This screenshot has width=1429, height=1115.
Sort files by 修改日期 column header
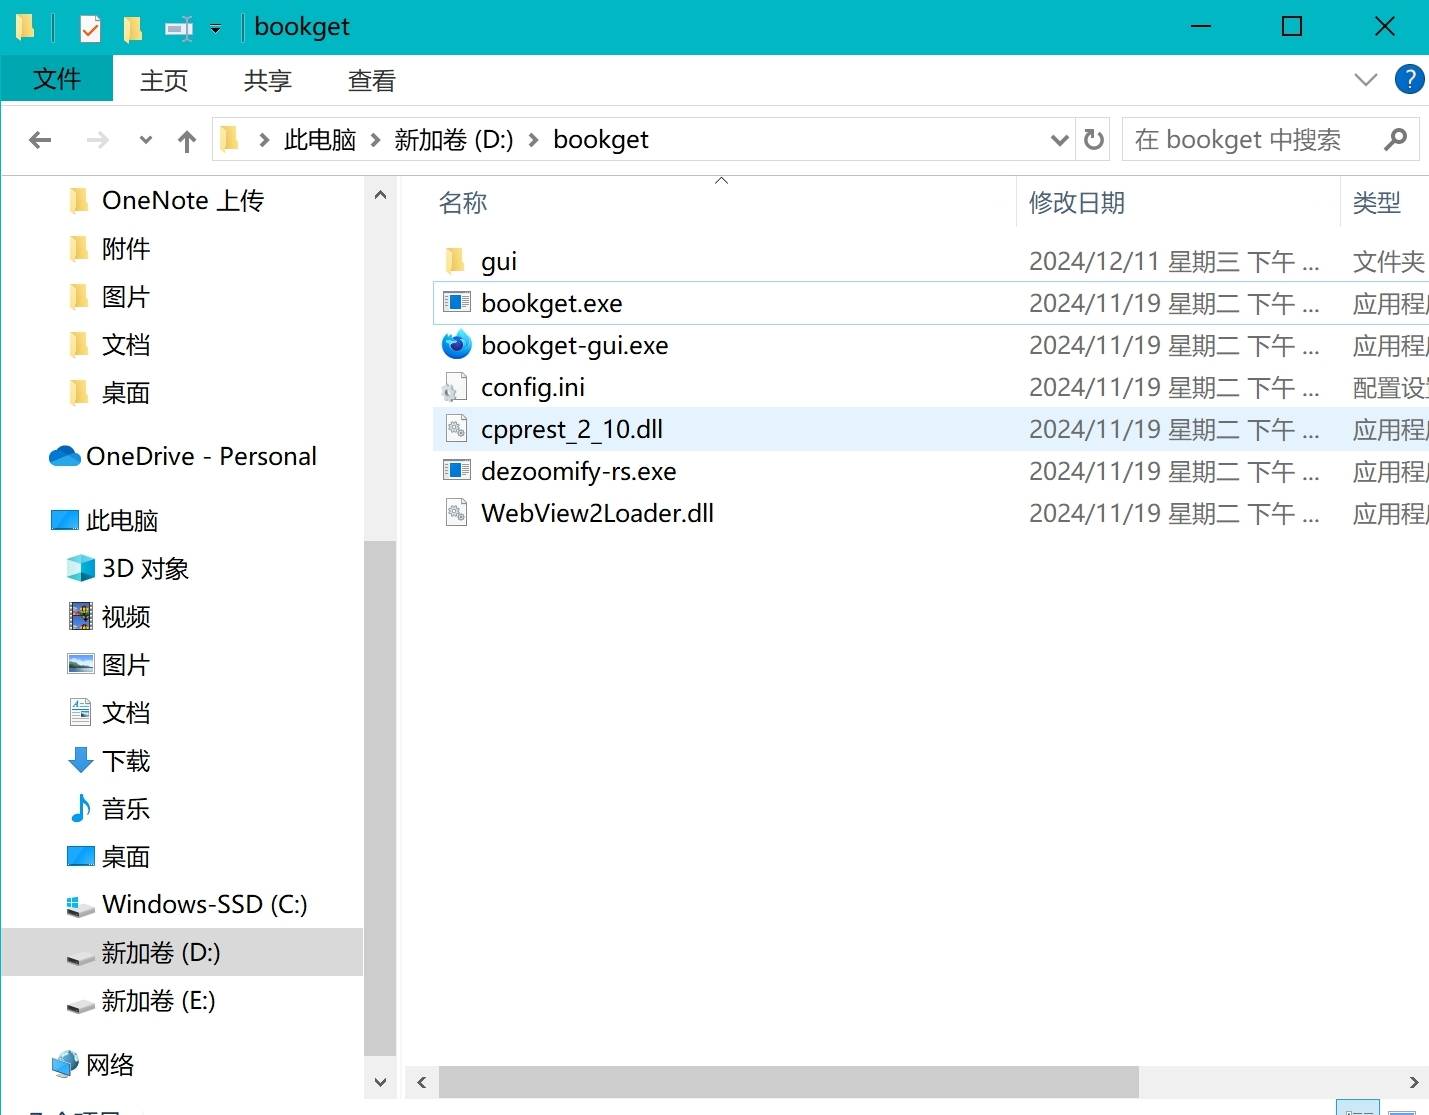coord(1077,203)
